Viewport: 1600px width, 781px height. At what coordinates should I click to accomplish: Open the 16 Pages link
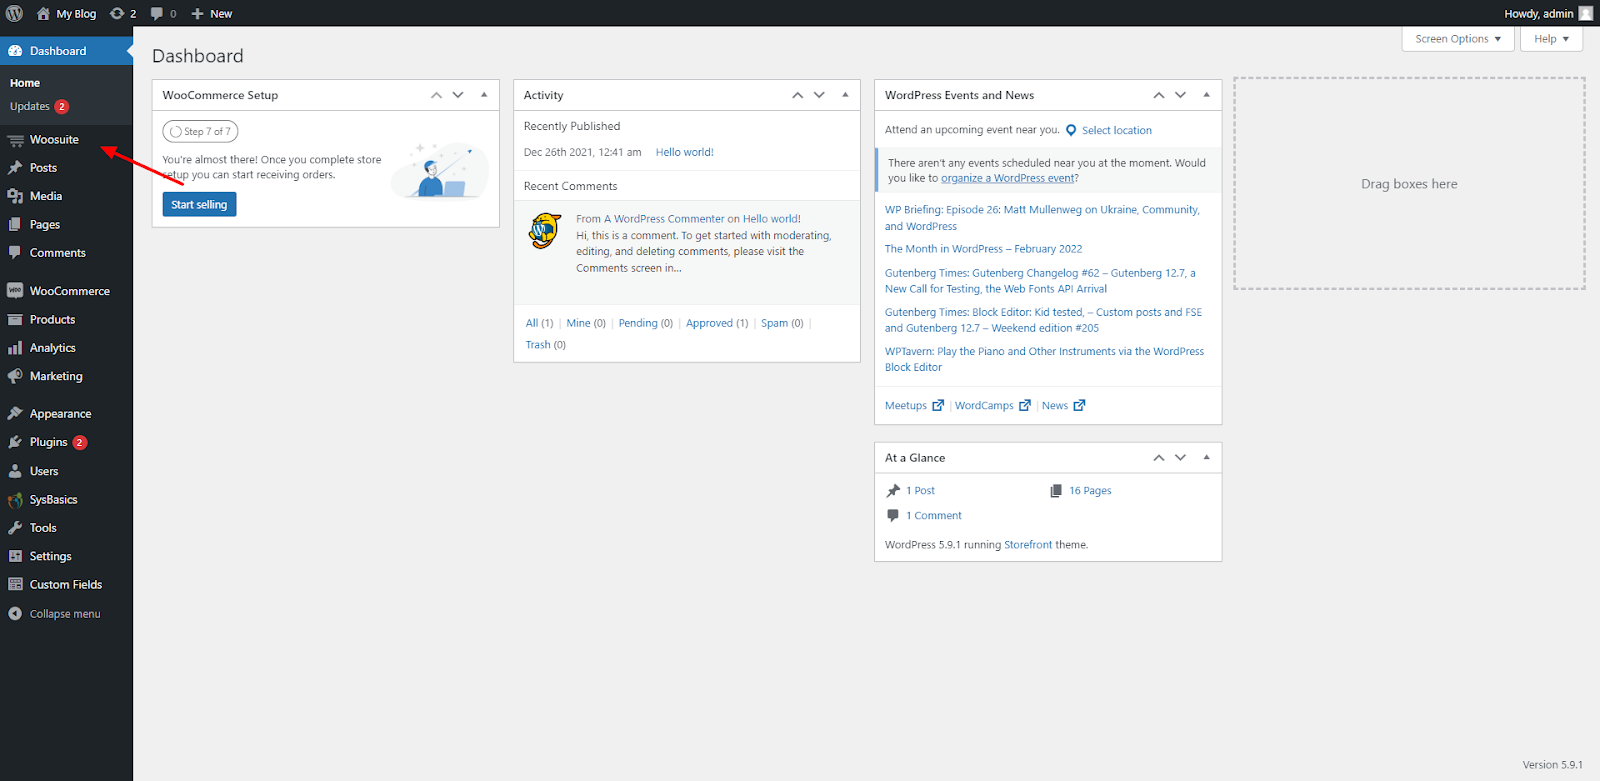click(x=1090, y=491)
